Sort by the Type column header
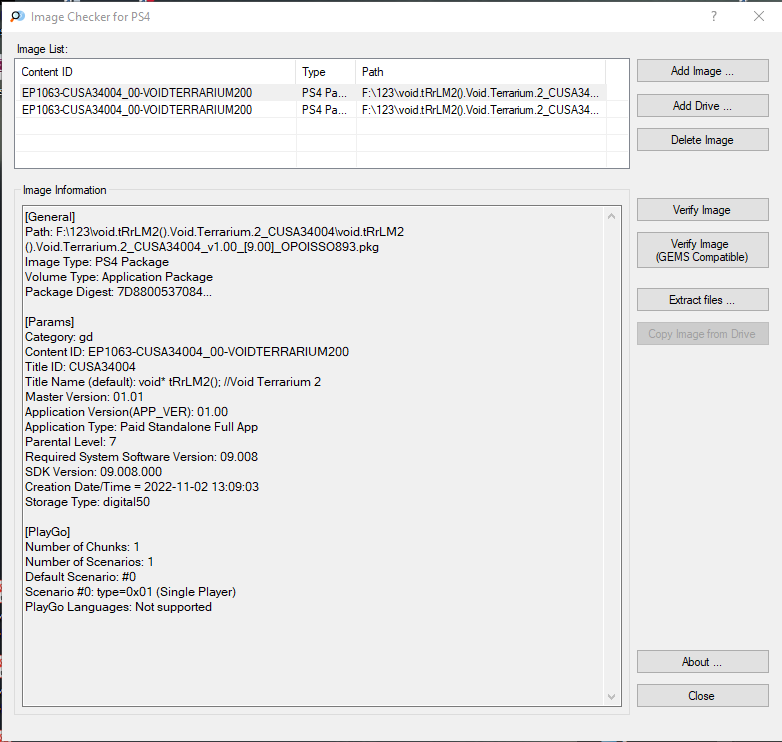The image size is (782, 742). (326, 72)
